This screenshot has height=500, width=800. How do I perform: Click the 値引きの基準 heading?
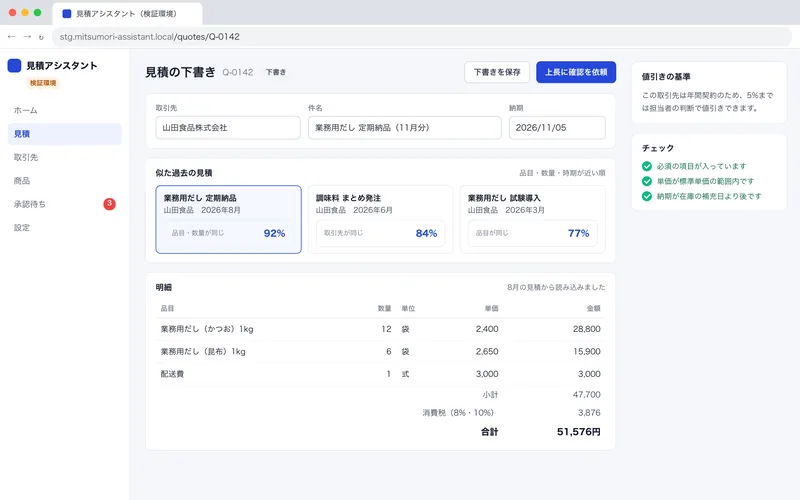(666, 77)
